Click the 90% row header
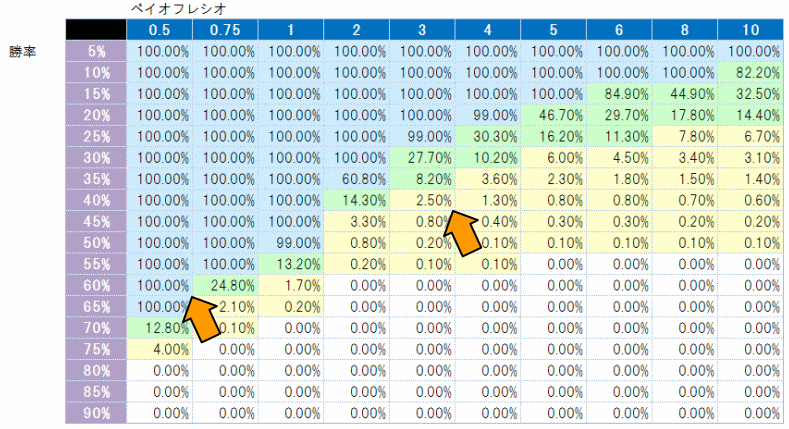This screenshot has height=429, width=789. (x=96, y=413)
